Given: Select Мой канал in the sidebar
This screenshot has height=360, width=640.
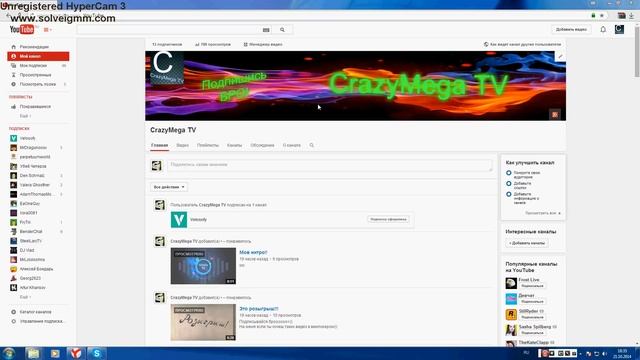Looking at the screenshot, I should coord(38,56).
